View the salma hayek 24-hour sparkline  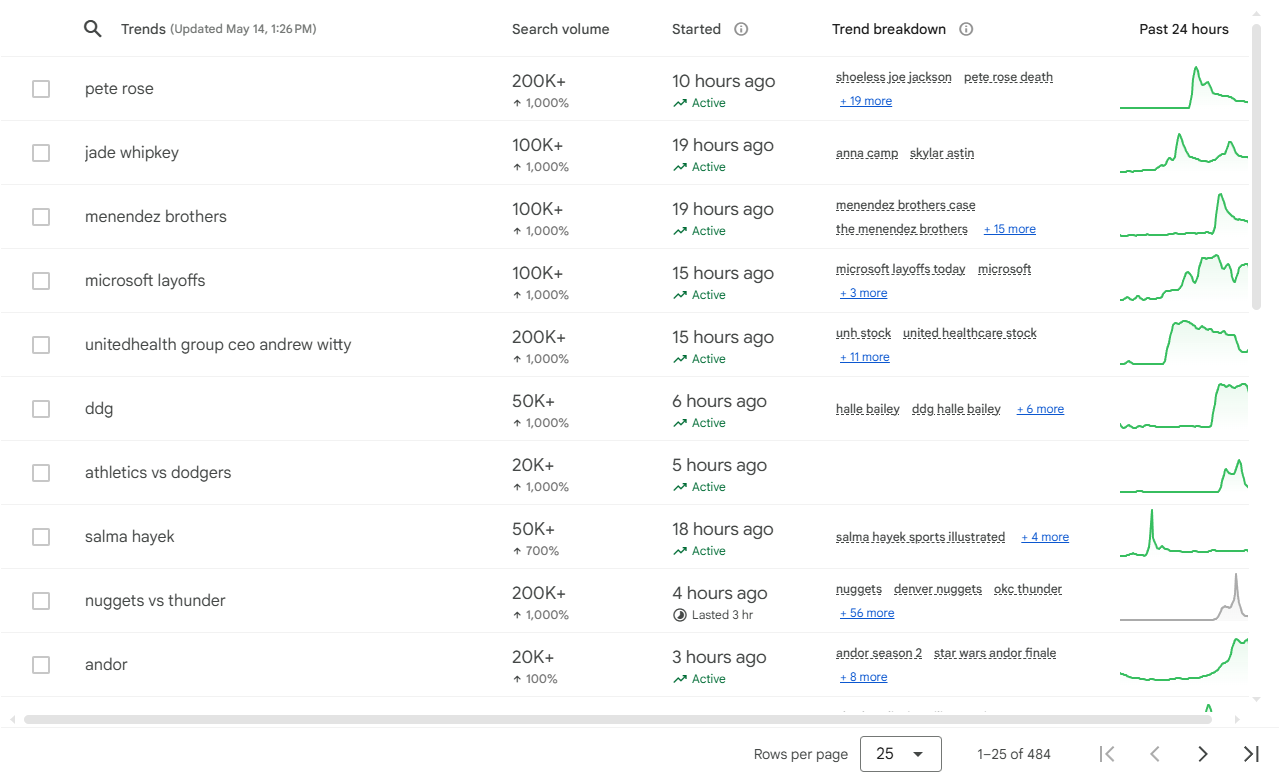1184,533
